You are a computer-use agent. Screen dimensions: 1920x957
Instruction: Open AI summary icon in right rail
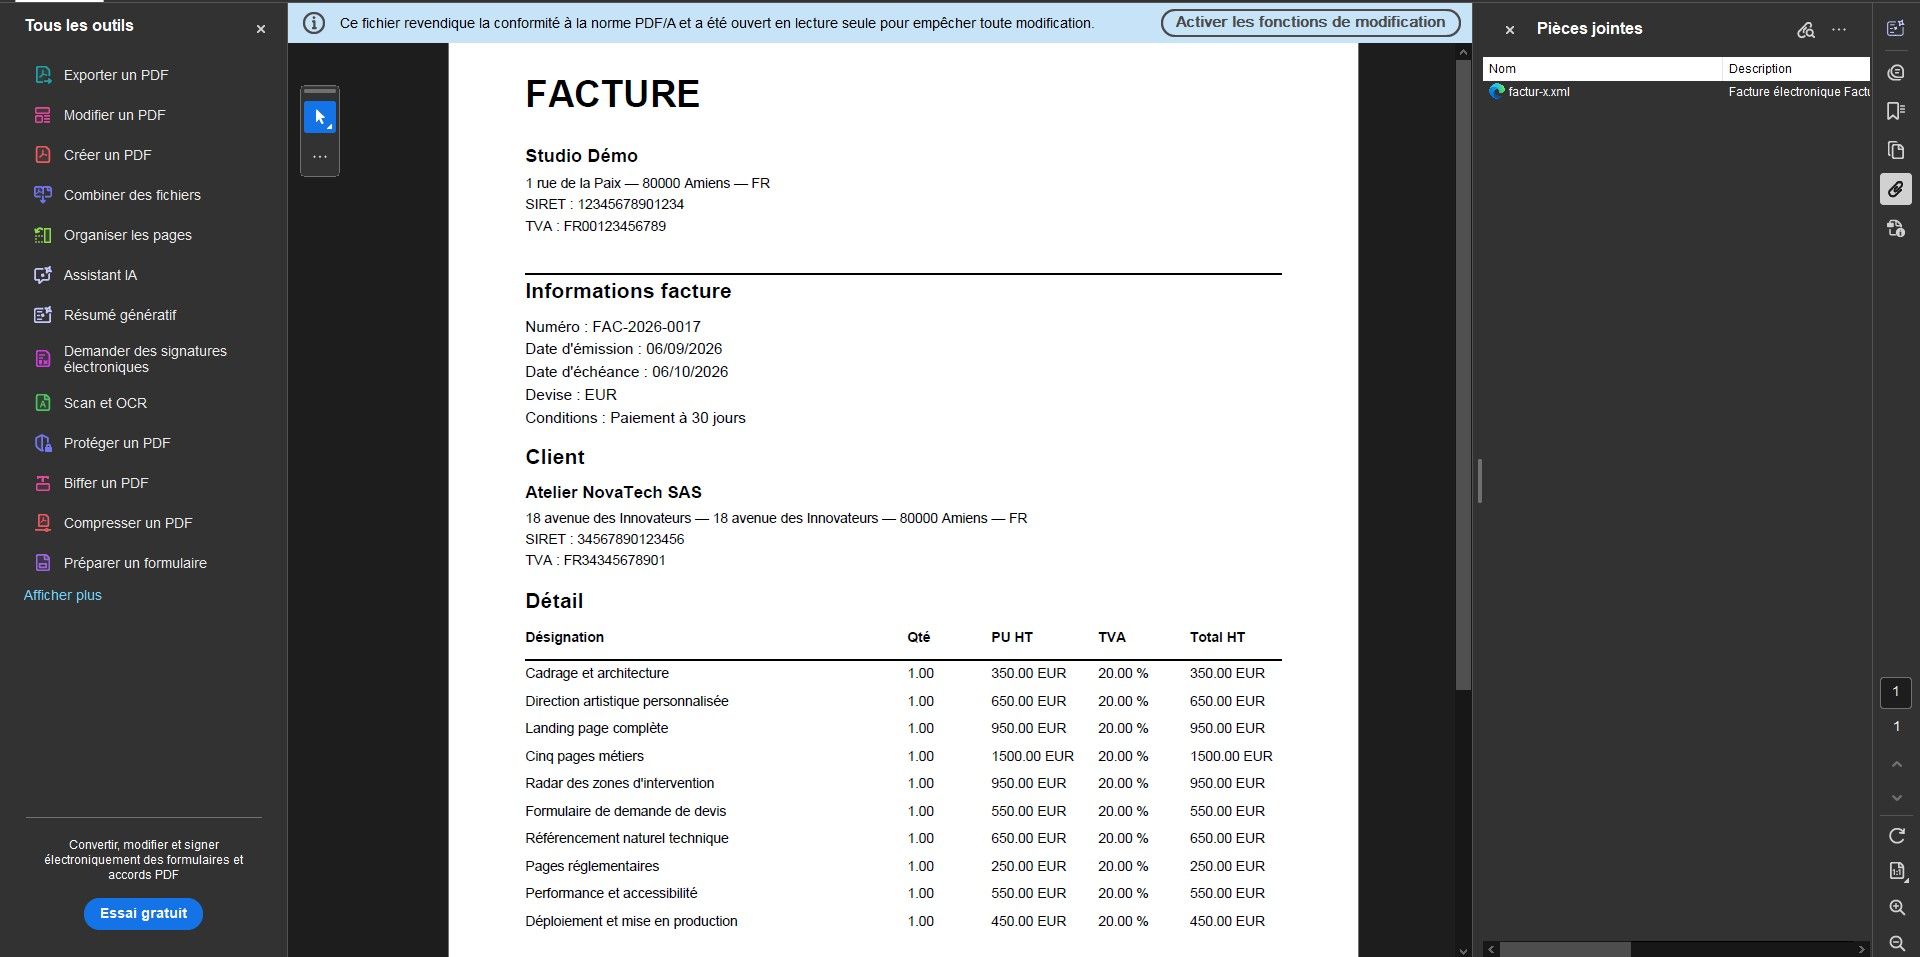click(x=1896, y=29)
